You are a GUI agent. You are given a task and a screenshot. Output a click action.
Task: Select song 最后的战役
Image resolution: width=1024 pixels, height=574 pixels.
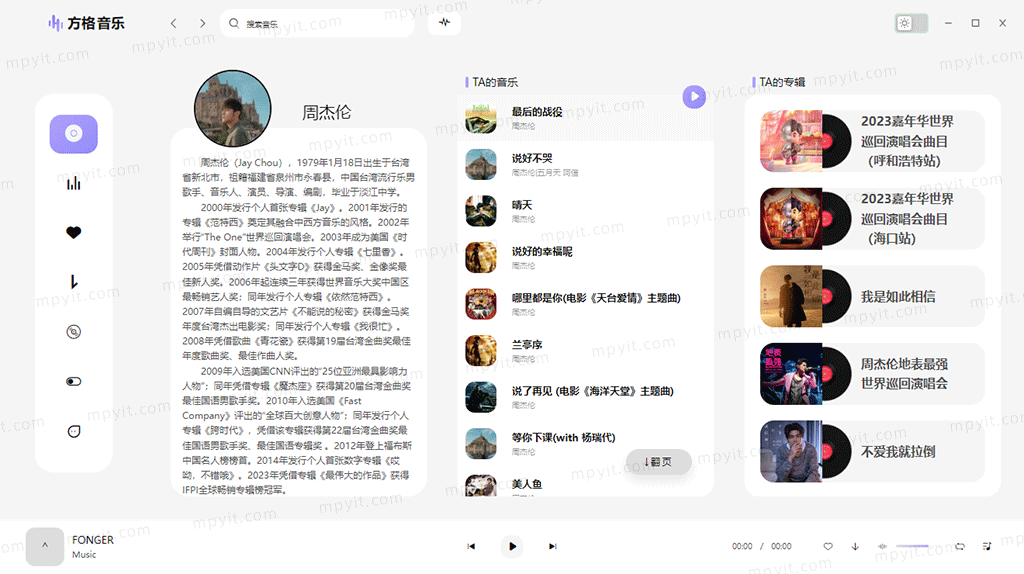click(586, 118)
